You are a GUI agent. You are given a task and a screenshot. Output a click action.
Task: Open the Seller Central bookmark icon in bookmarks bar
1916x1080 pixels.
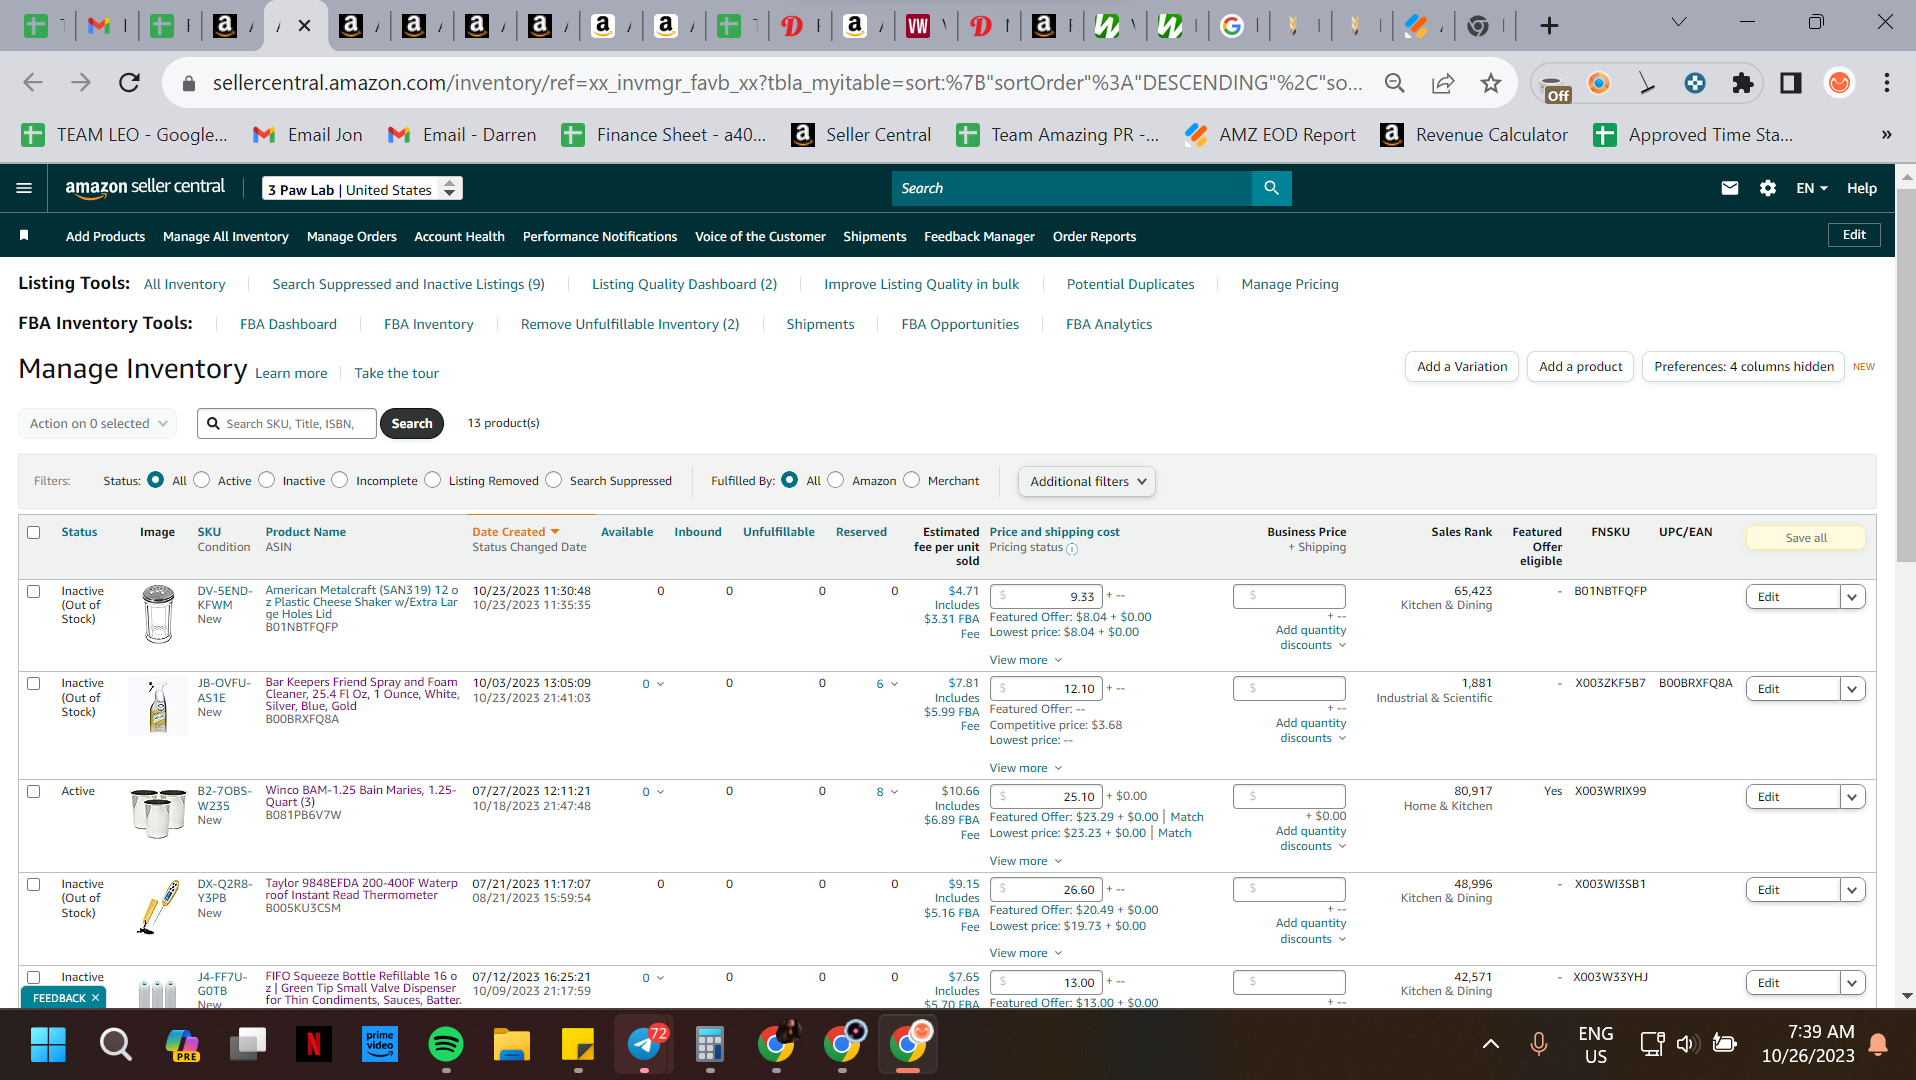[x=802, y=135]
